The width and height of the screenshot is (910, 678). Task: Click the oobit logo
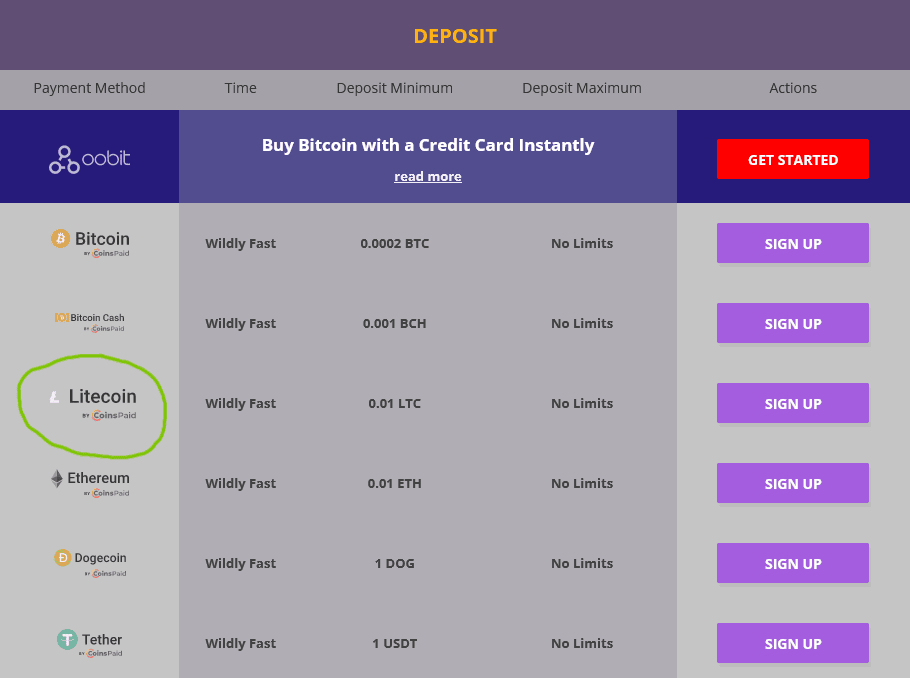[x=89, y=159]
